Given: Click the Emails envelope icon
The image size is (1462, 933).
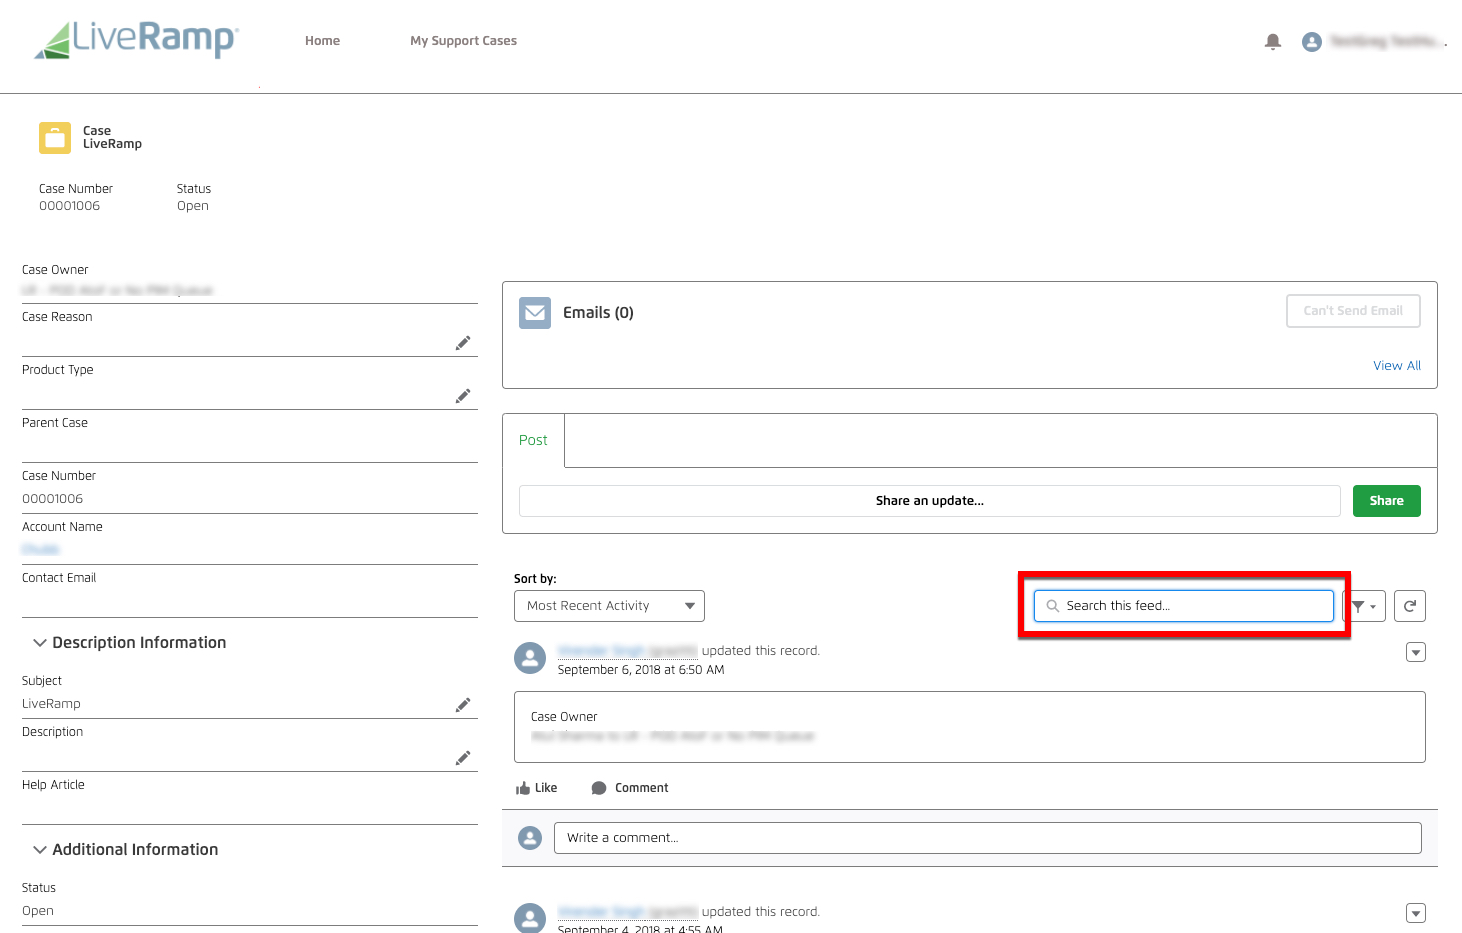Looking at the screenshot, I should tap(535, 313).
